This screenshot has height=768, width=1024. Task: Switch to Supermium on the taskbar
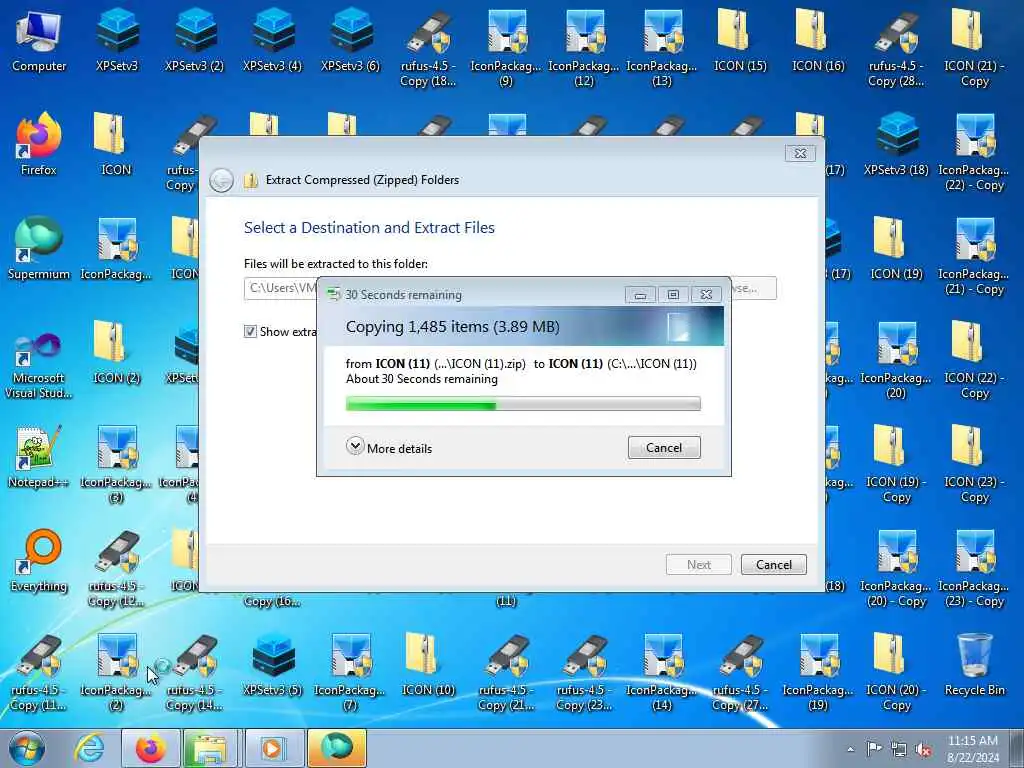point(337,748)
